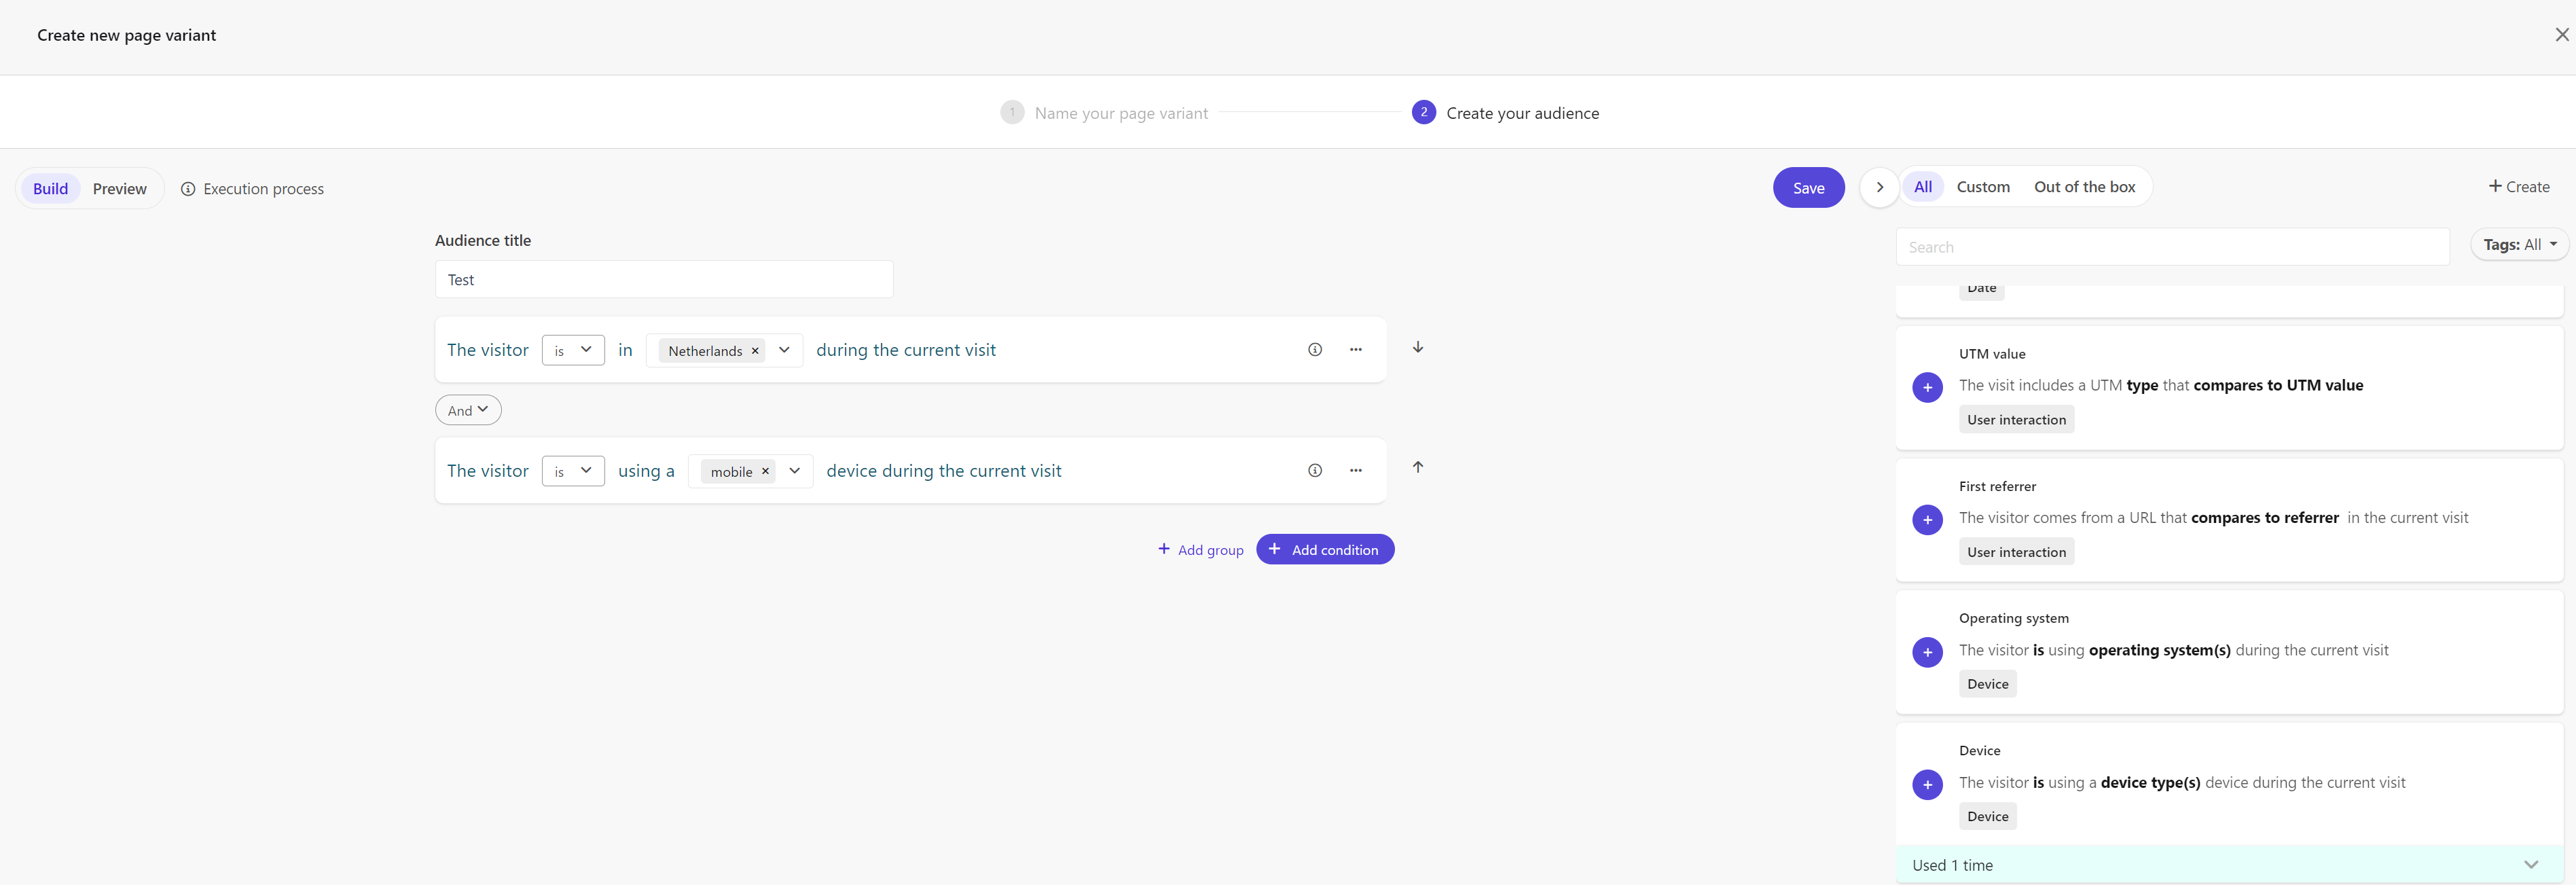Click info icon on Netherlands condition row
This screenshot has width=2576, height=885.
1314,350
